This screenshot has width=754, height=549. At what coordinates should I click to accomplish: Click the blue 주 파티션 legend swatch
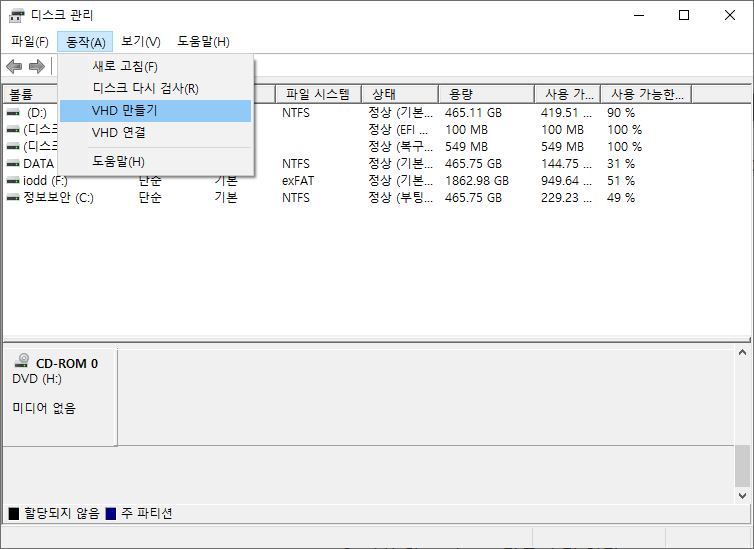coord(111,513)
